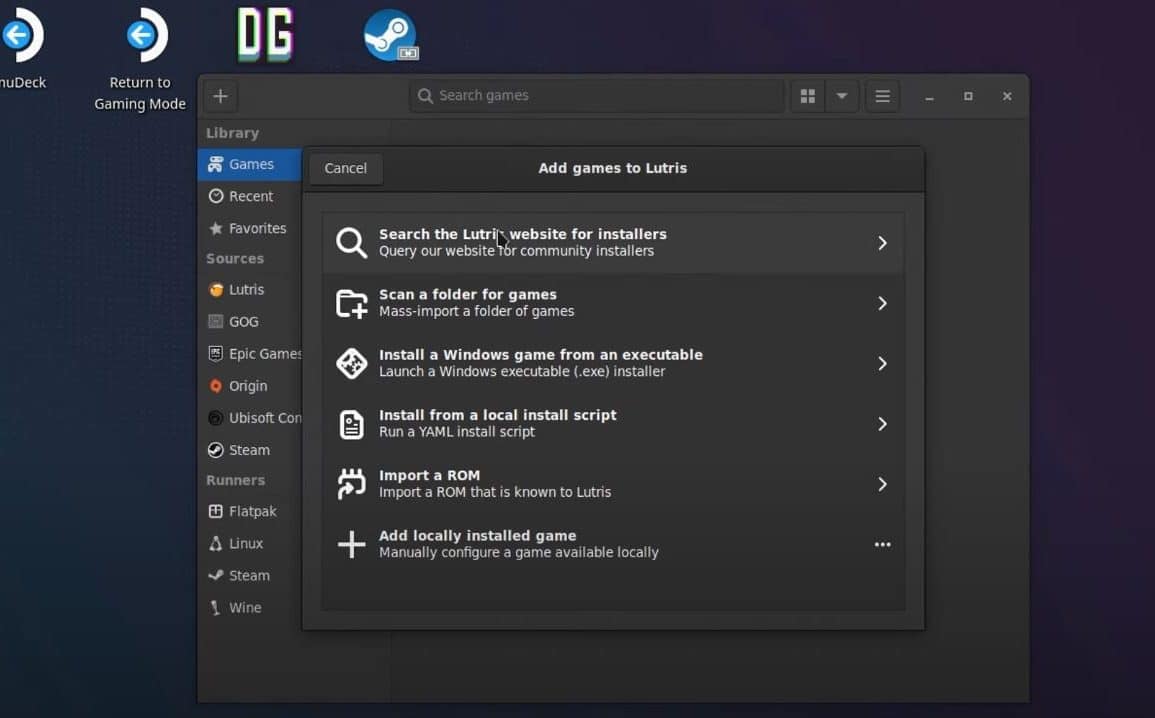Click the DG desktop shortcut icon
The width and height of the screenshot is (1155, 718).
[265, 35]
